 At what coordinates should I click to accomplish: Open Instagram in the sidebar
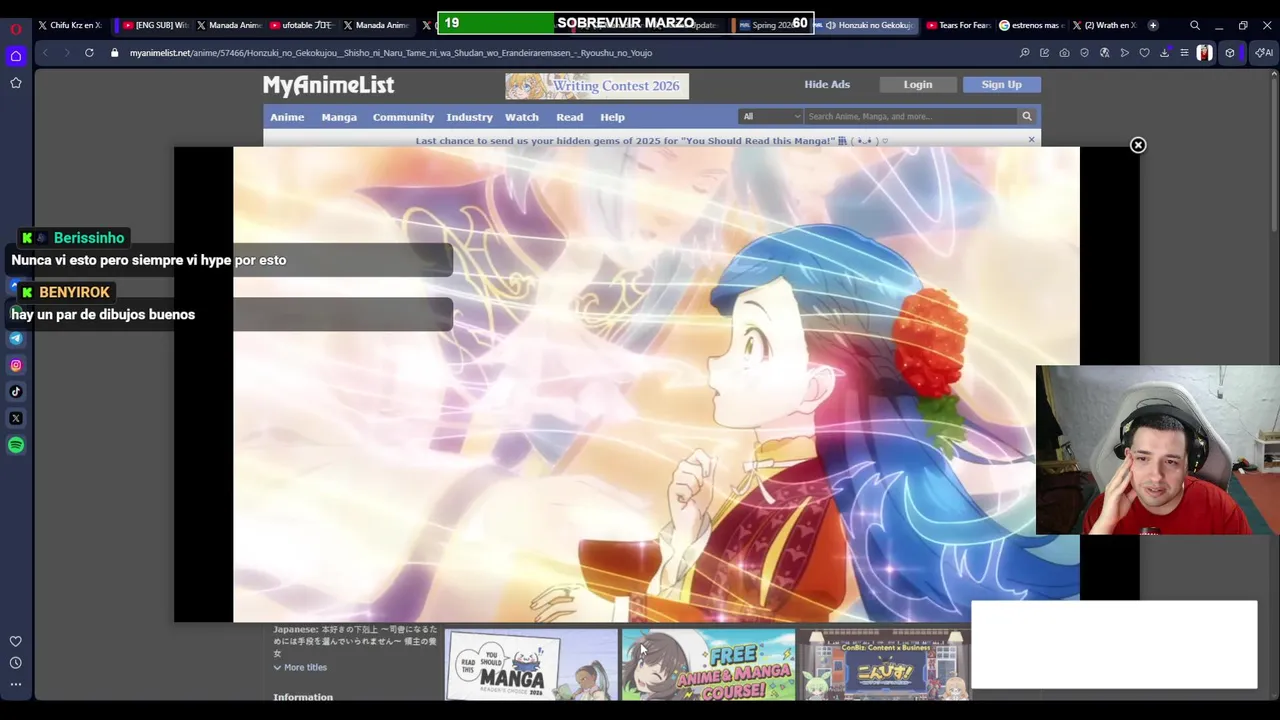[x=16, y=365]
